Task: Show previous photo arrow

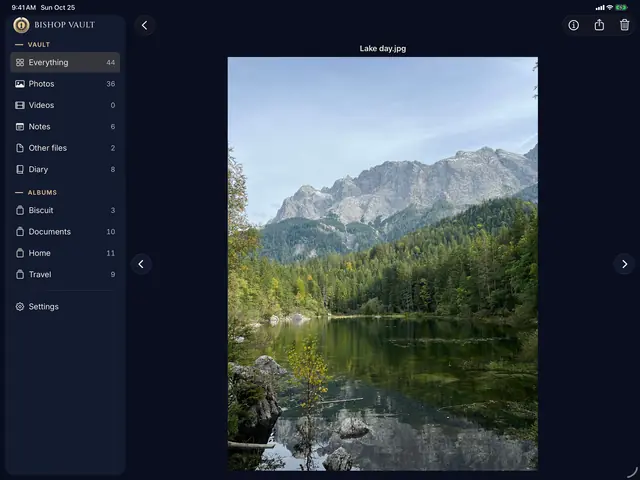Action: [x=141, y=264]
